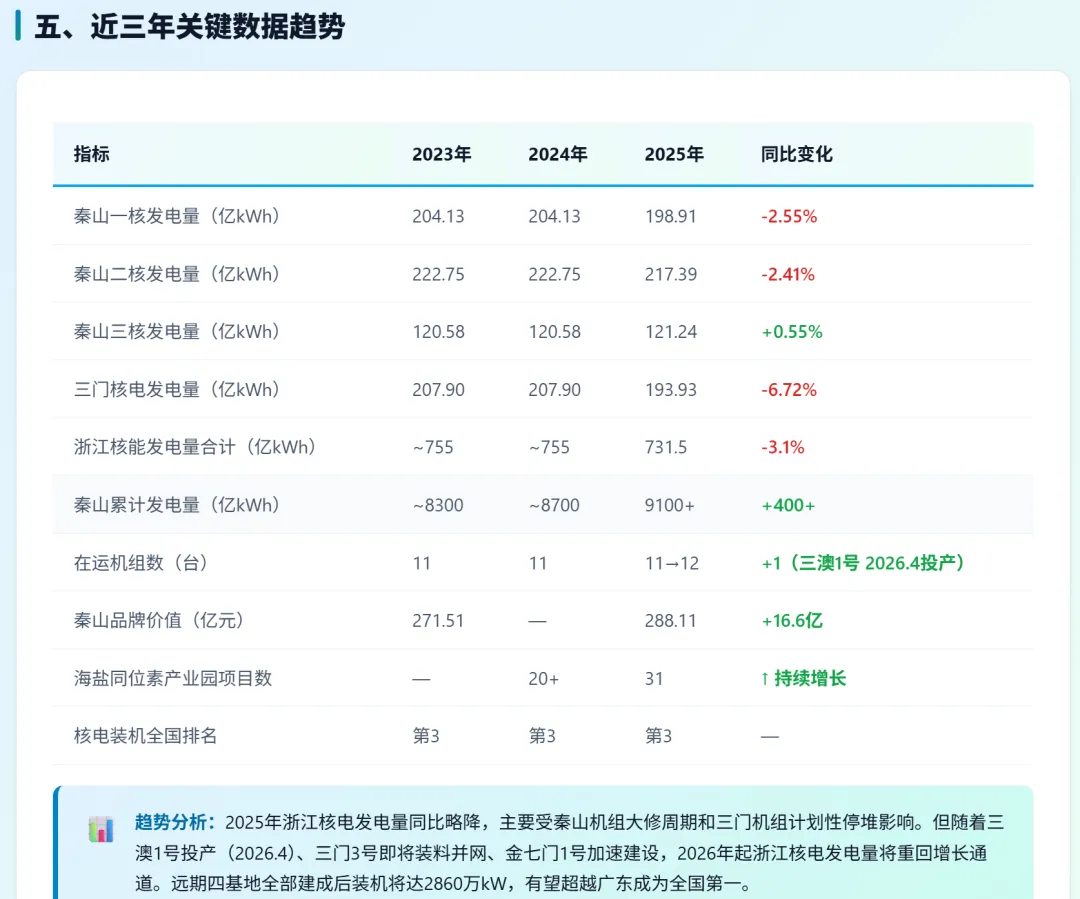Click the -6.72% change value
The width and height of the screenshot is (1080, 899).
coord(789,390)
